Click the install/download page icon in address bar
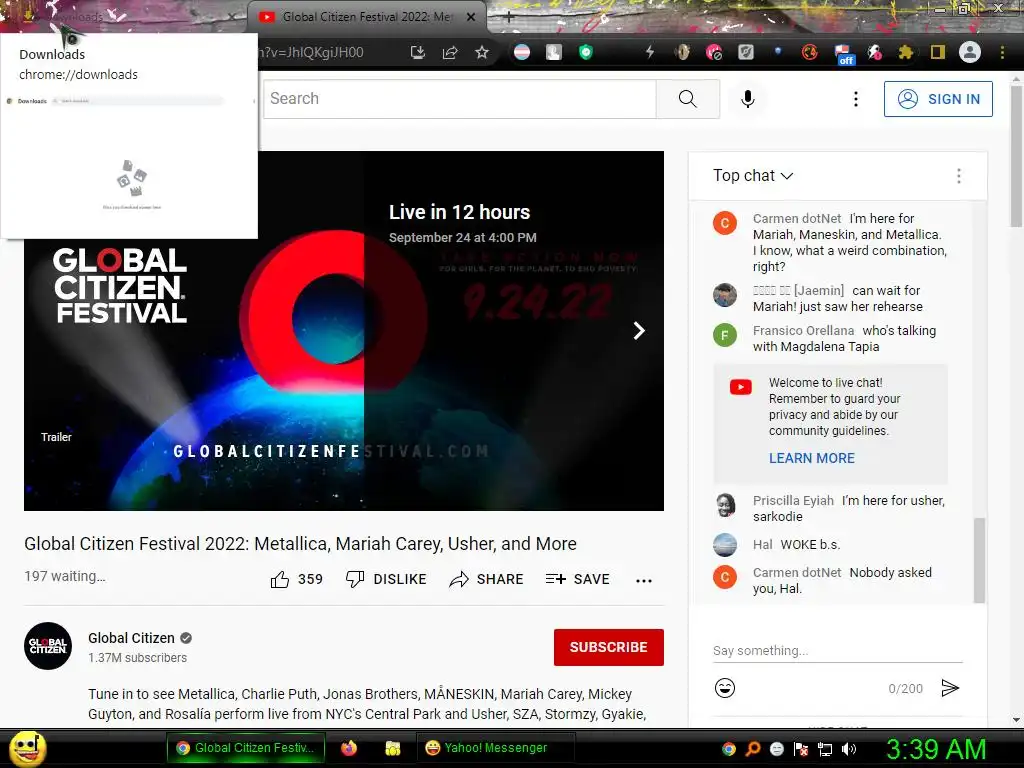The image size is (1024, 768). (x=417, y=52)
